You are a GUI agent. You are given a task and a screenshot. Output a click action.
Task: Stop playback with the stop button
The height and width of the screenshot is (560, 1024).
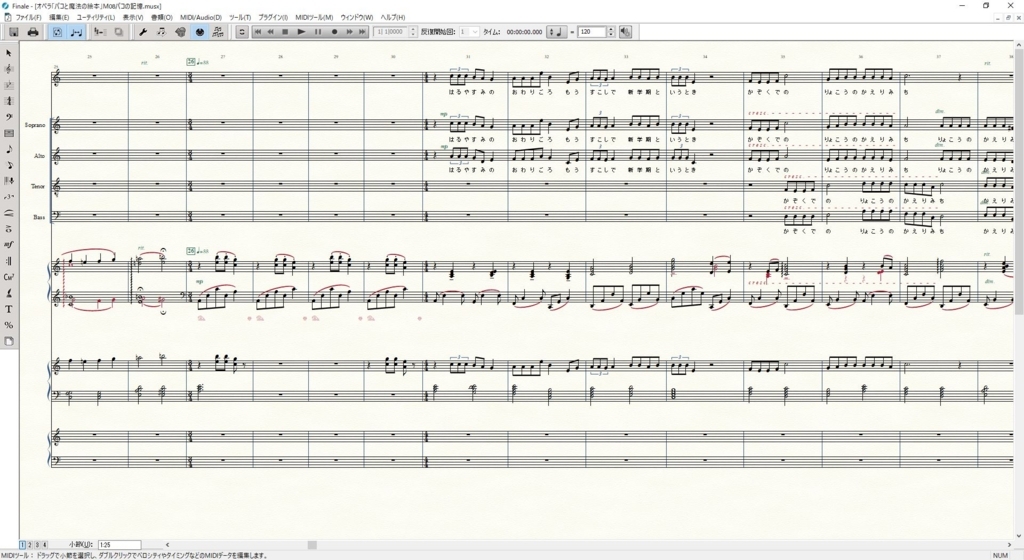click(285, 32)
